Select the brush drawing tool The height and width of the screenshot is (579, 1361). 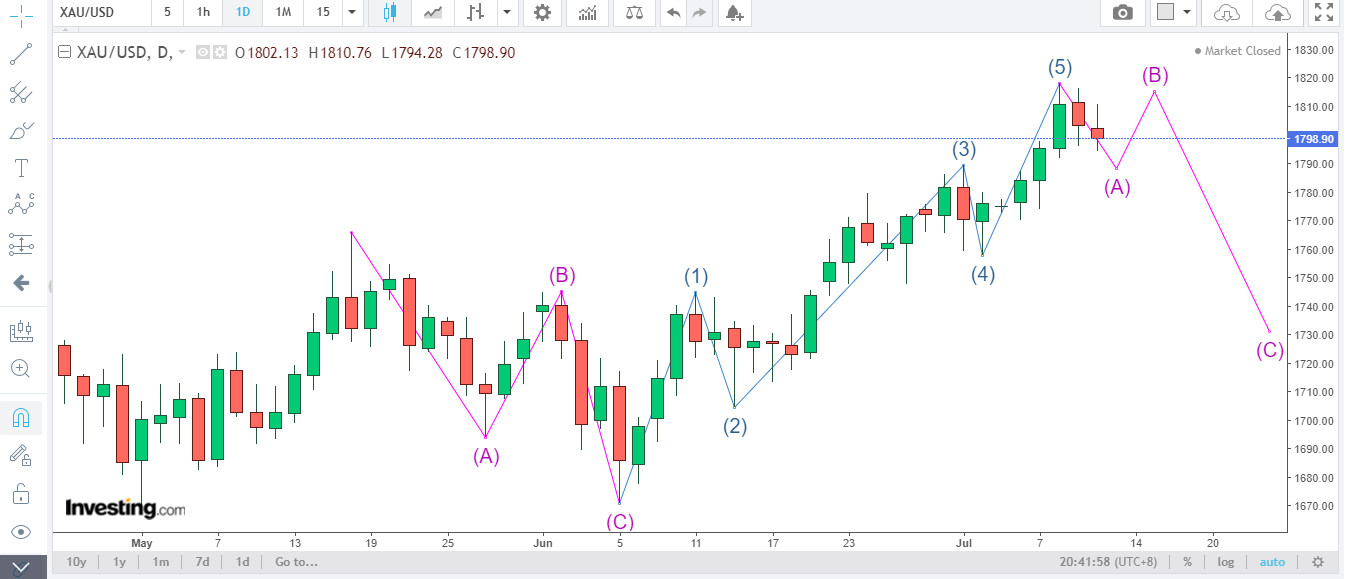pyautogui.click(x=22, y=130)
